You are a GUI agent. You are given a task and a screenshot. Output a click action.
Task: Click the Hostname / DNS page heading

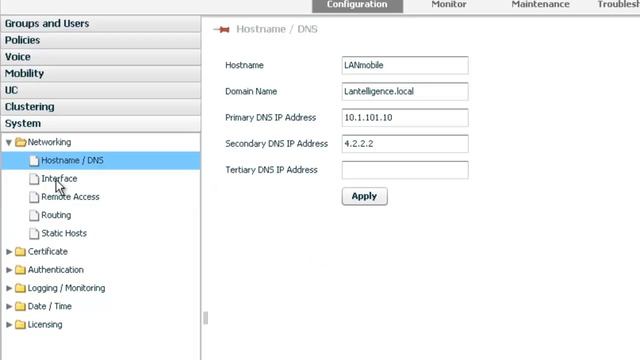pyautogui.click(x=277, y=29)
